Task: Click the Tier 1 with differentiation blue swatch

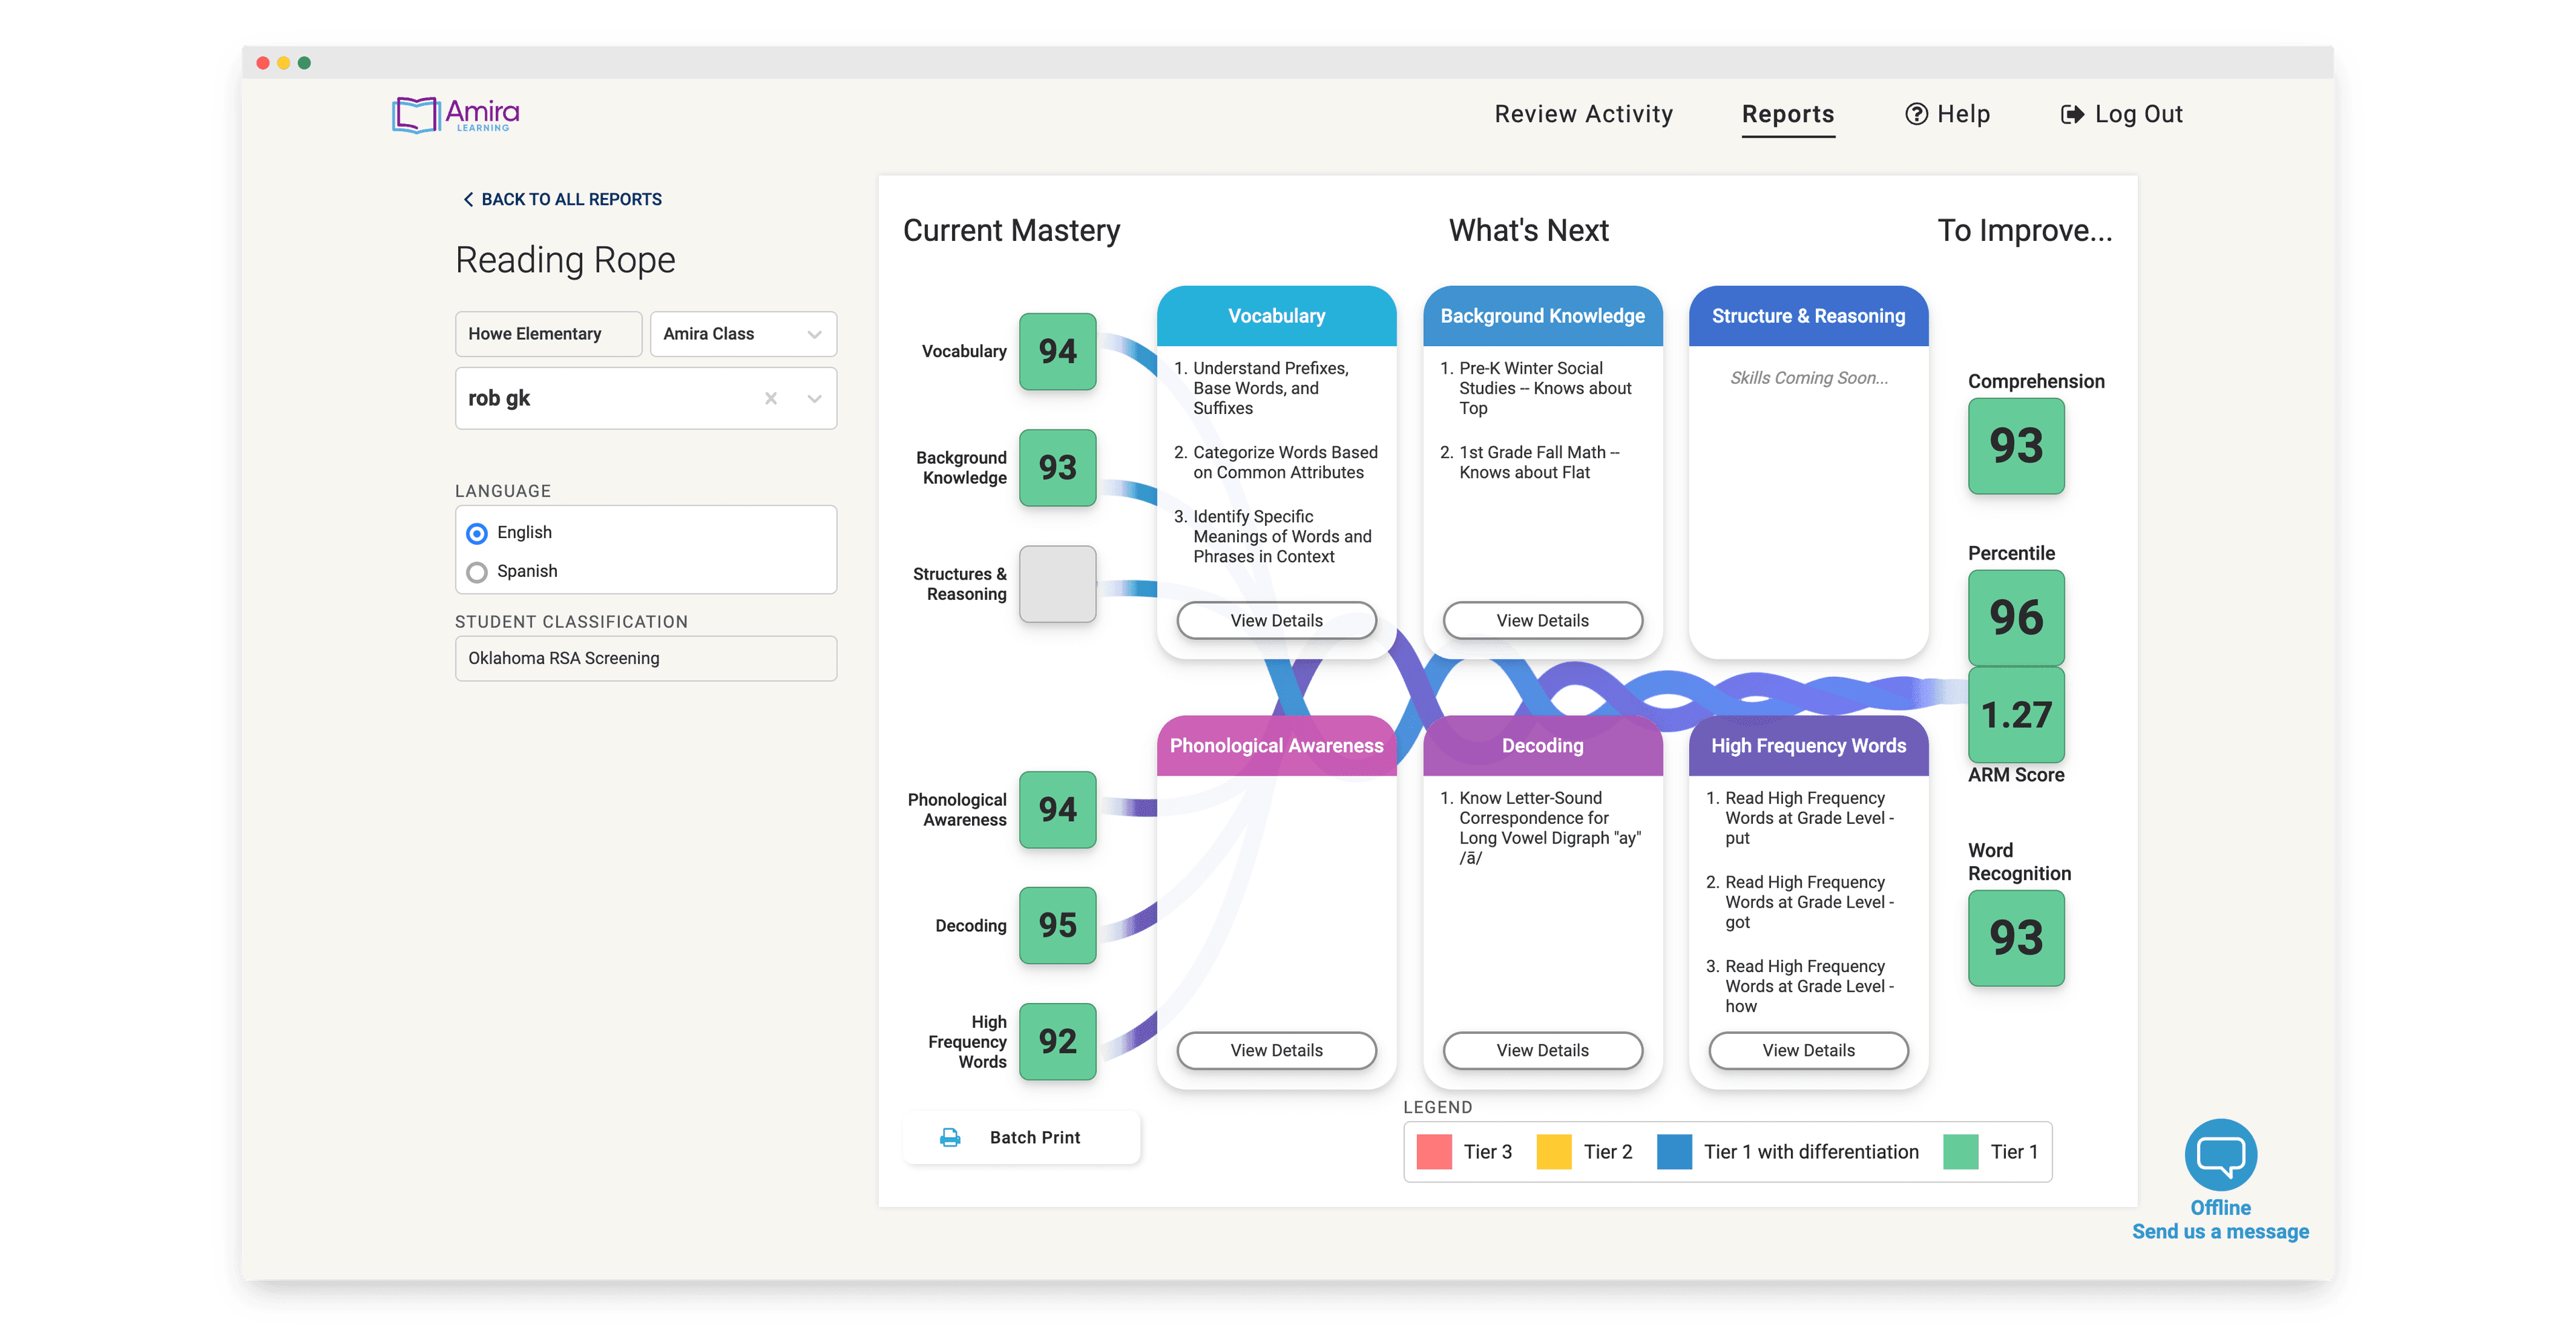Action: pyautogui.click(x=1674, y=1151)
